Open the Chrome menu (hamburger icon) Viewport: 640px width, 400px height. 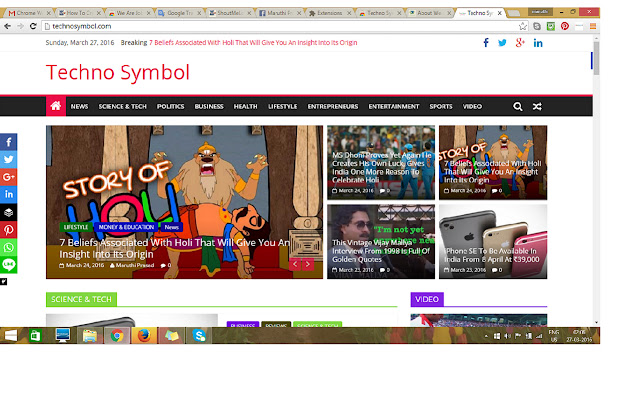tap(593, 26)
